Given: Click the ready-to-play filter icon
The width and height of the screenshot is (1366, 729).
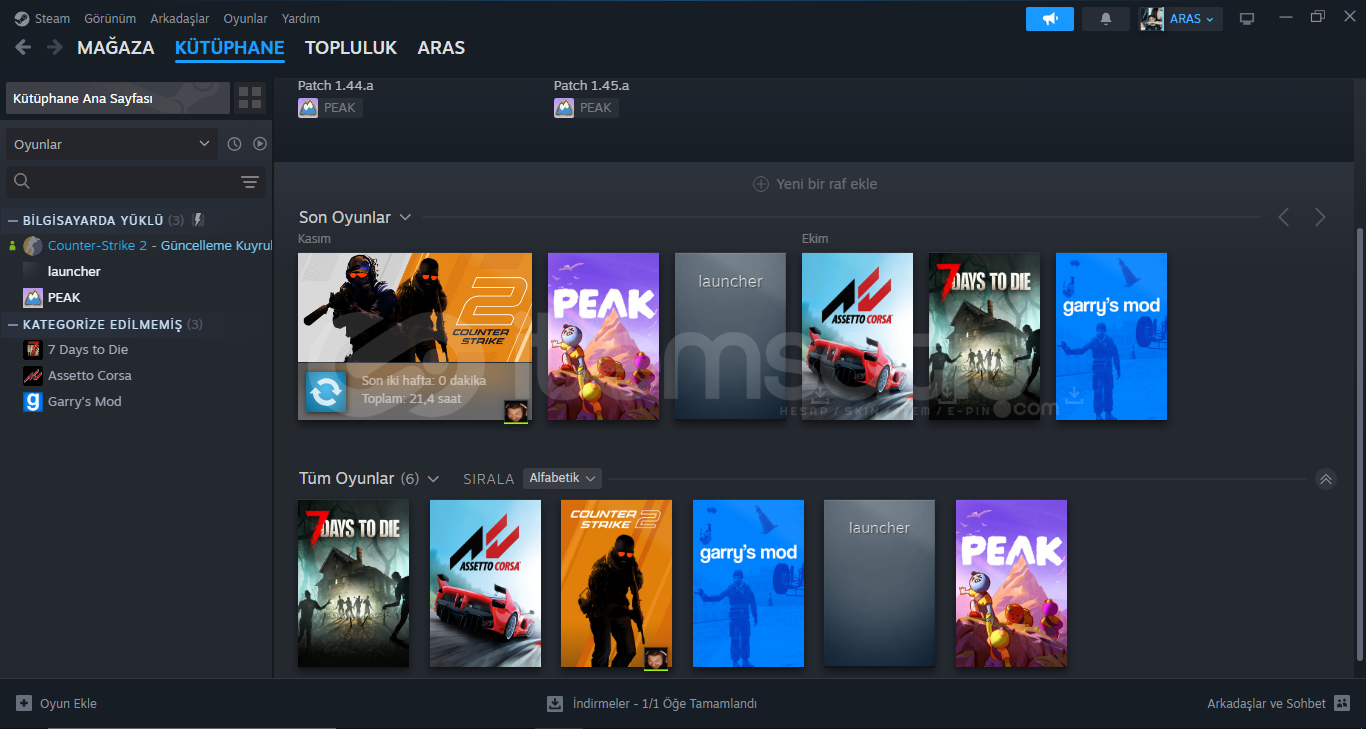Looking at the screenshot, I should click(x=260, y=144).
